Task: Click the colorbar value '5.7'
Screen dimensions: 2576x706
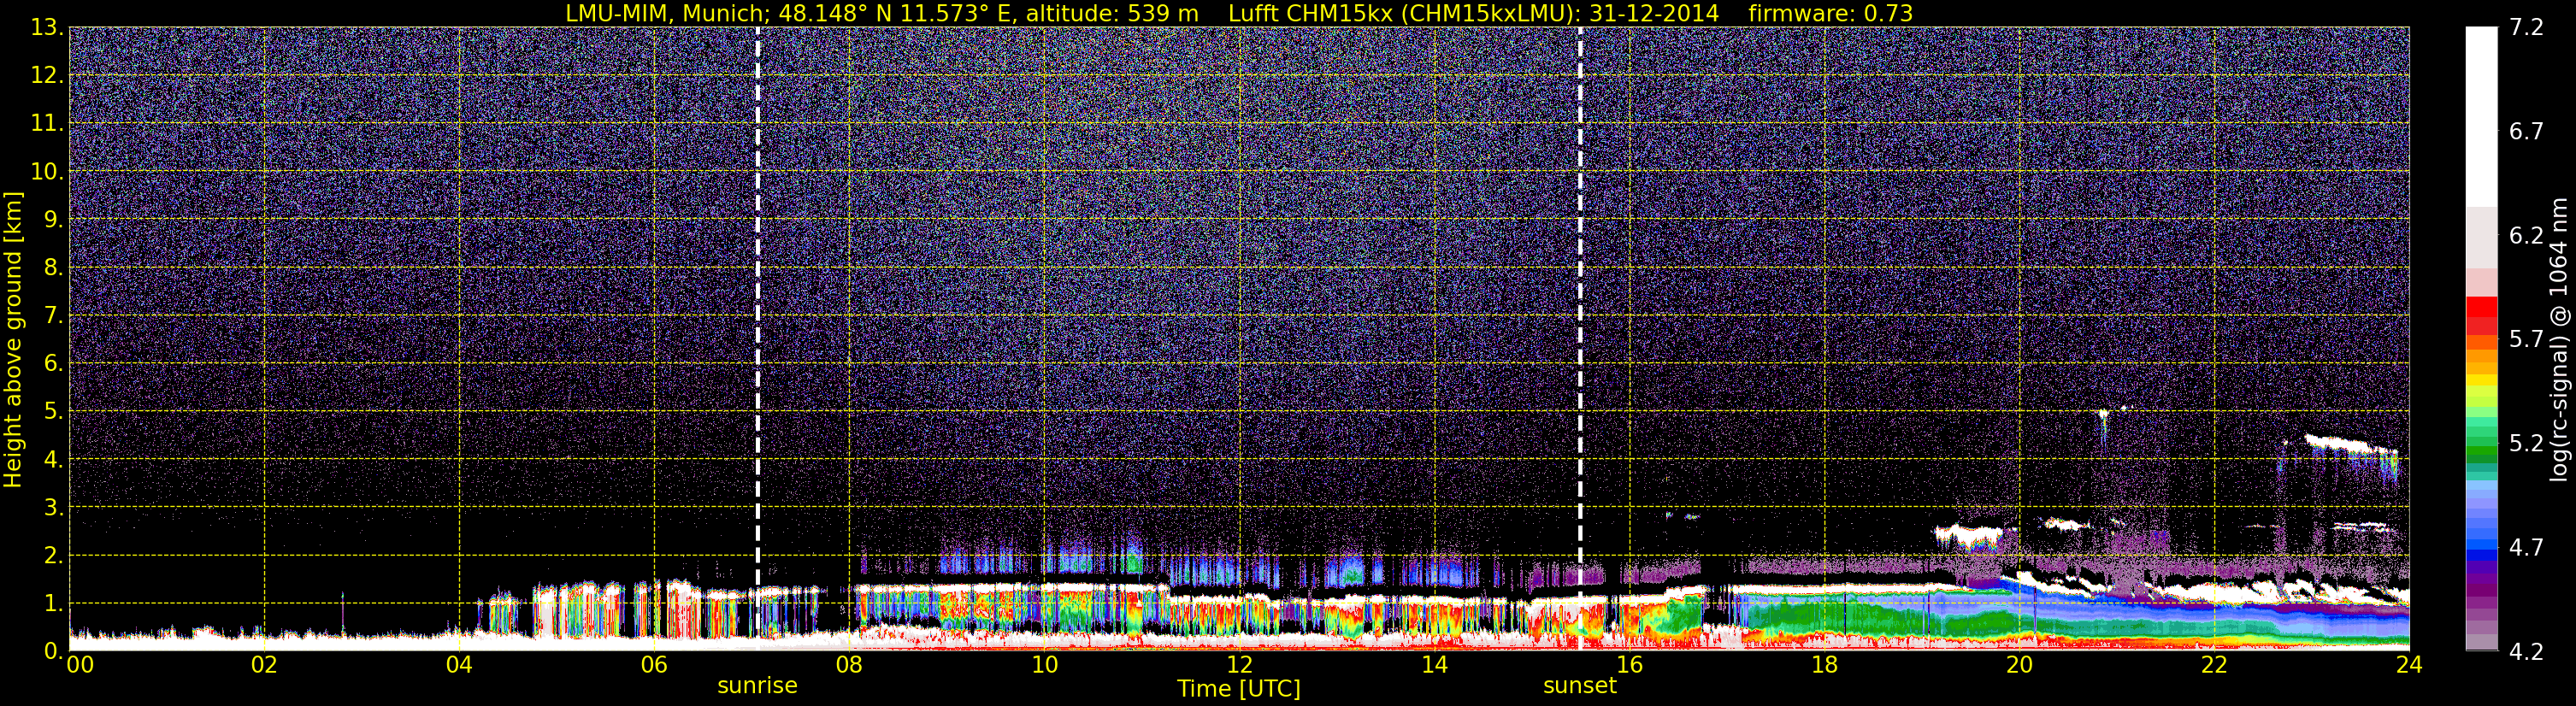Action: coord(2526,339)
